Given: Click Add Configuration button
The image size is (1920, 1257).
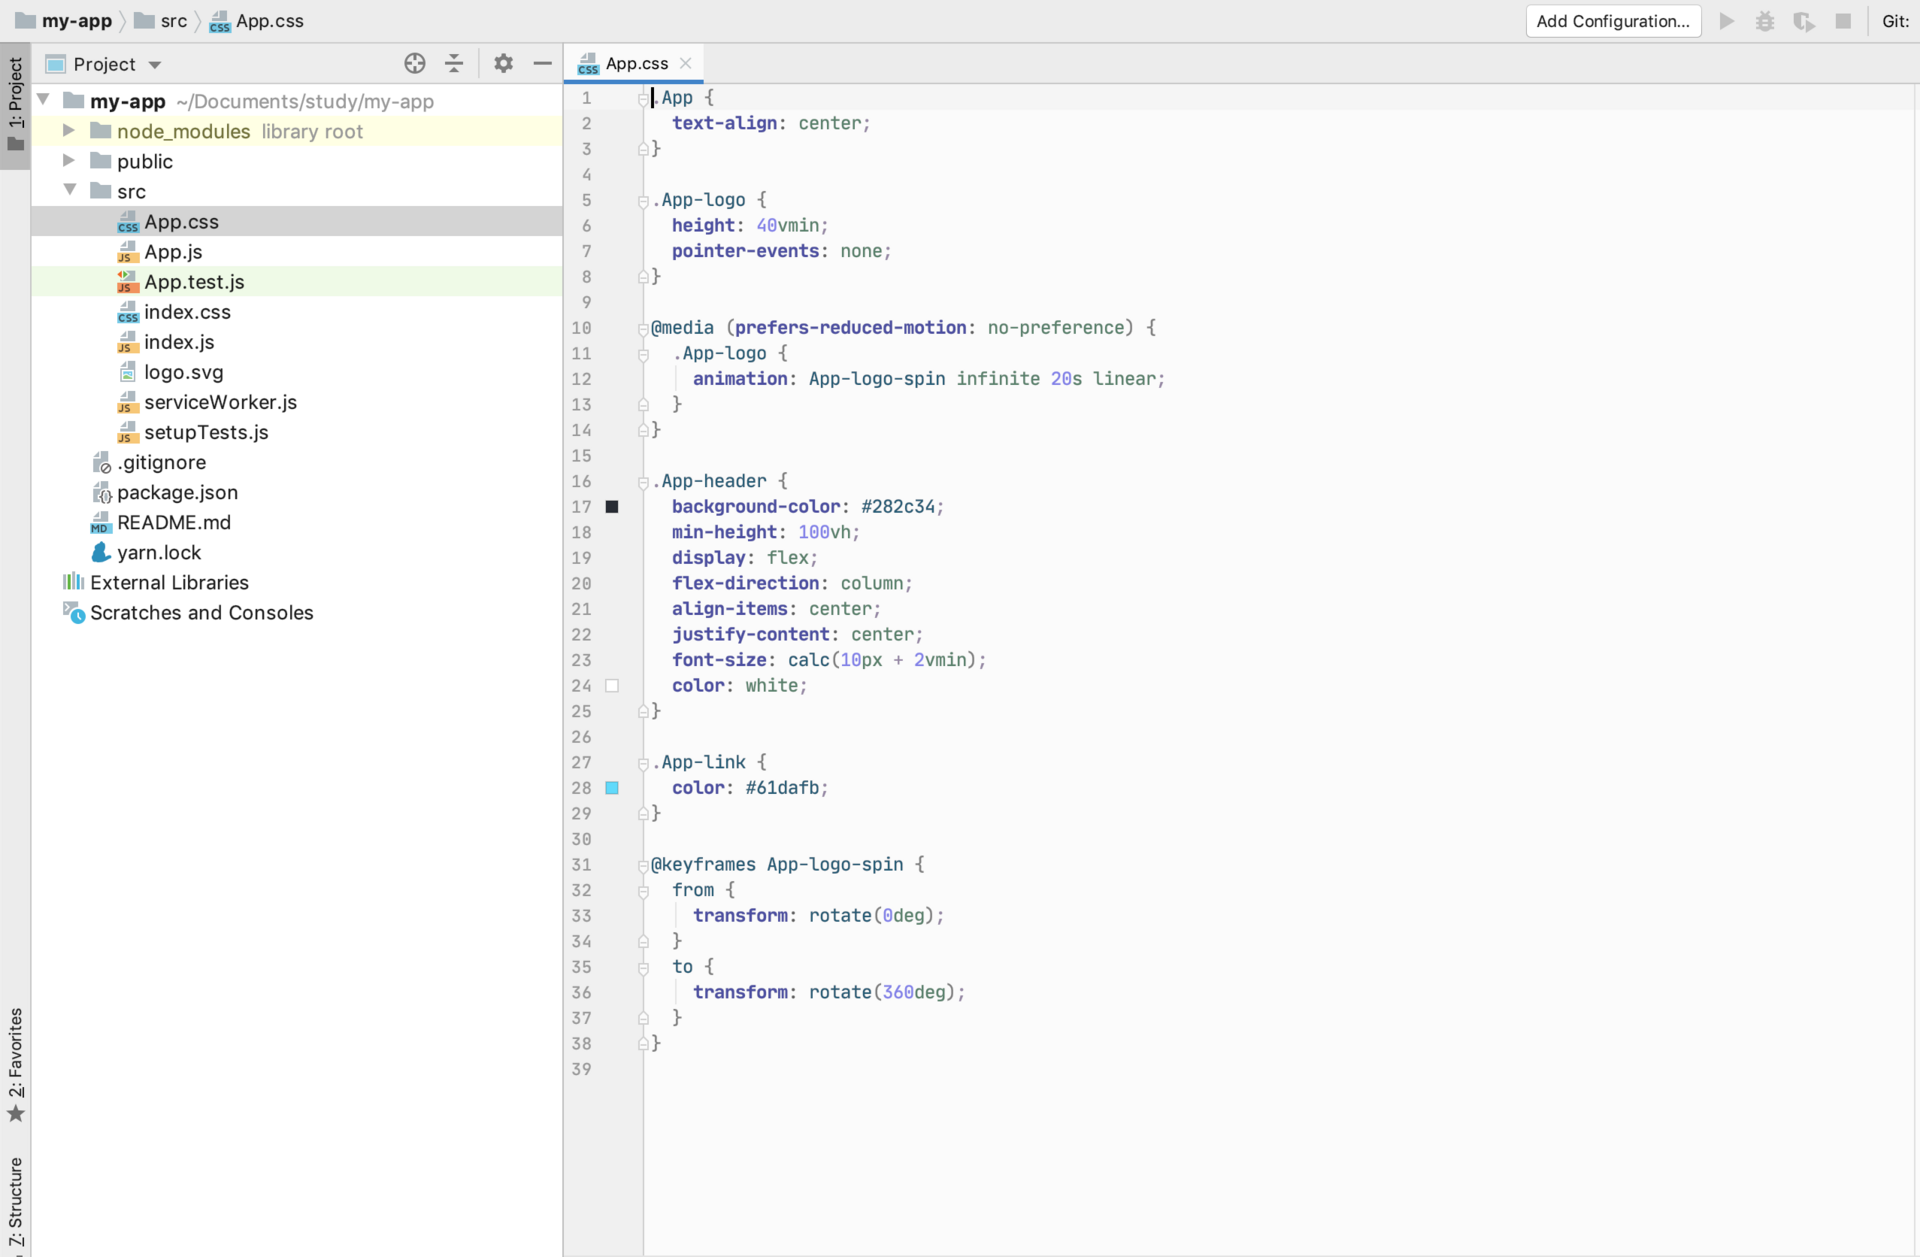Looking at the screenshot, I should [x=1613, y=21].
